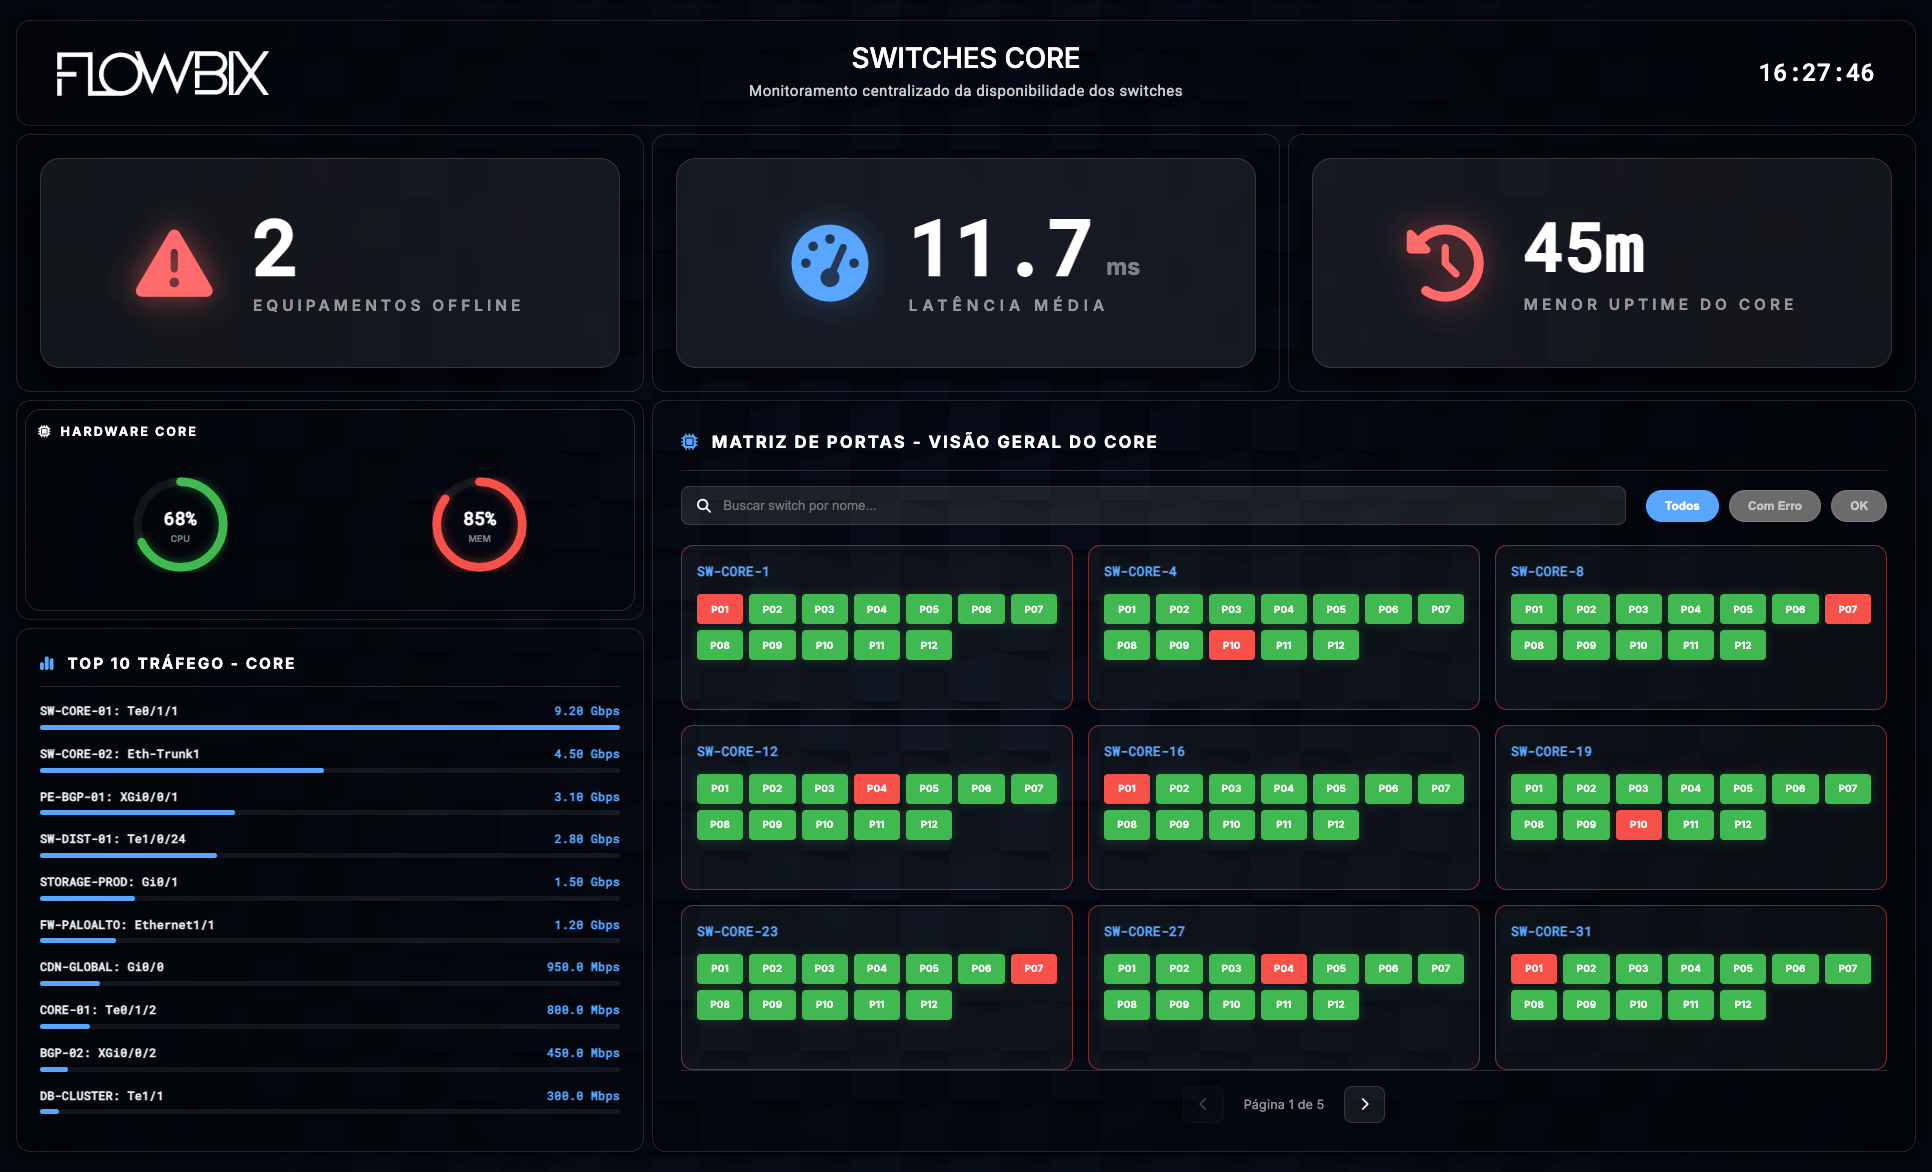Open the SW-CORE-31 card title
1932x1172 pixels.
(1551, 932)
